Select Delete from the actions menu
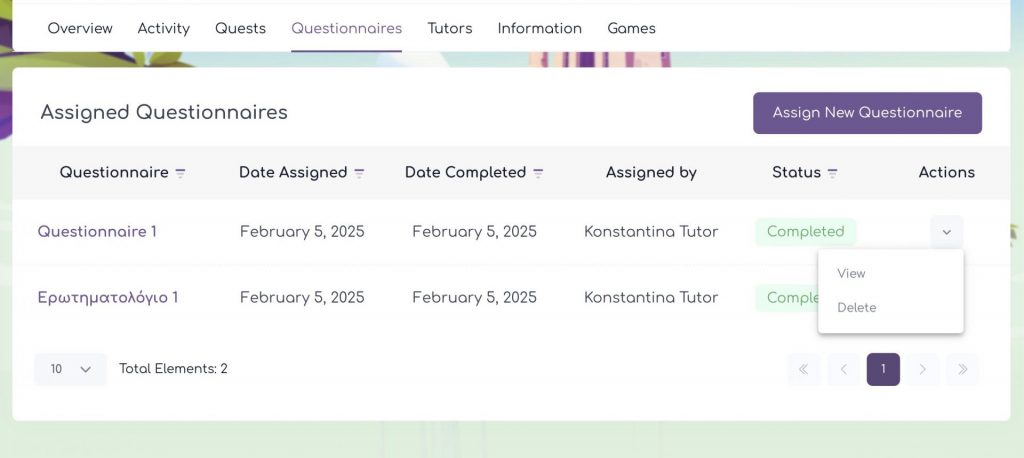 coord(856,307)
